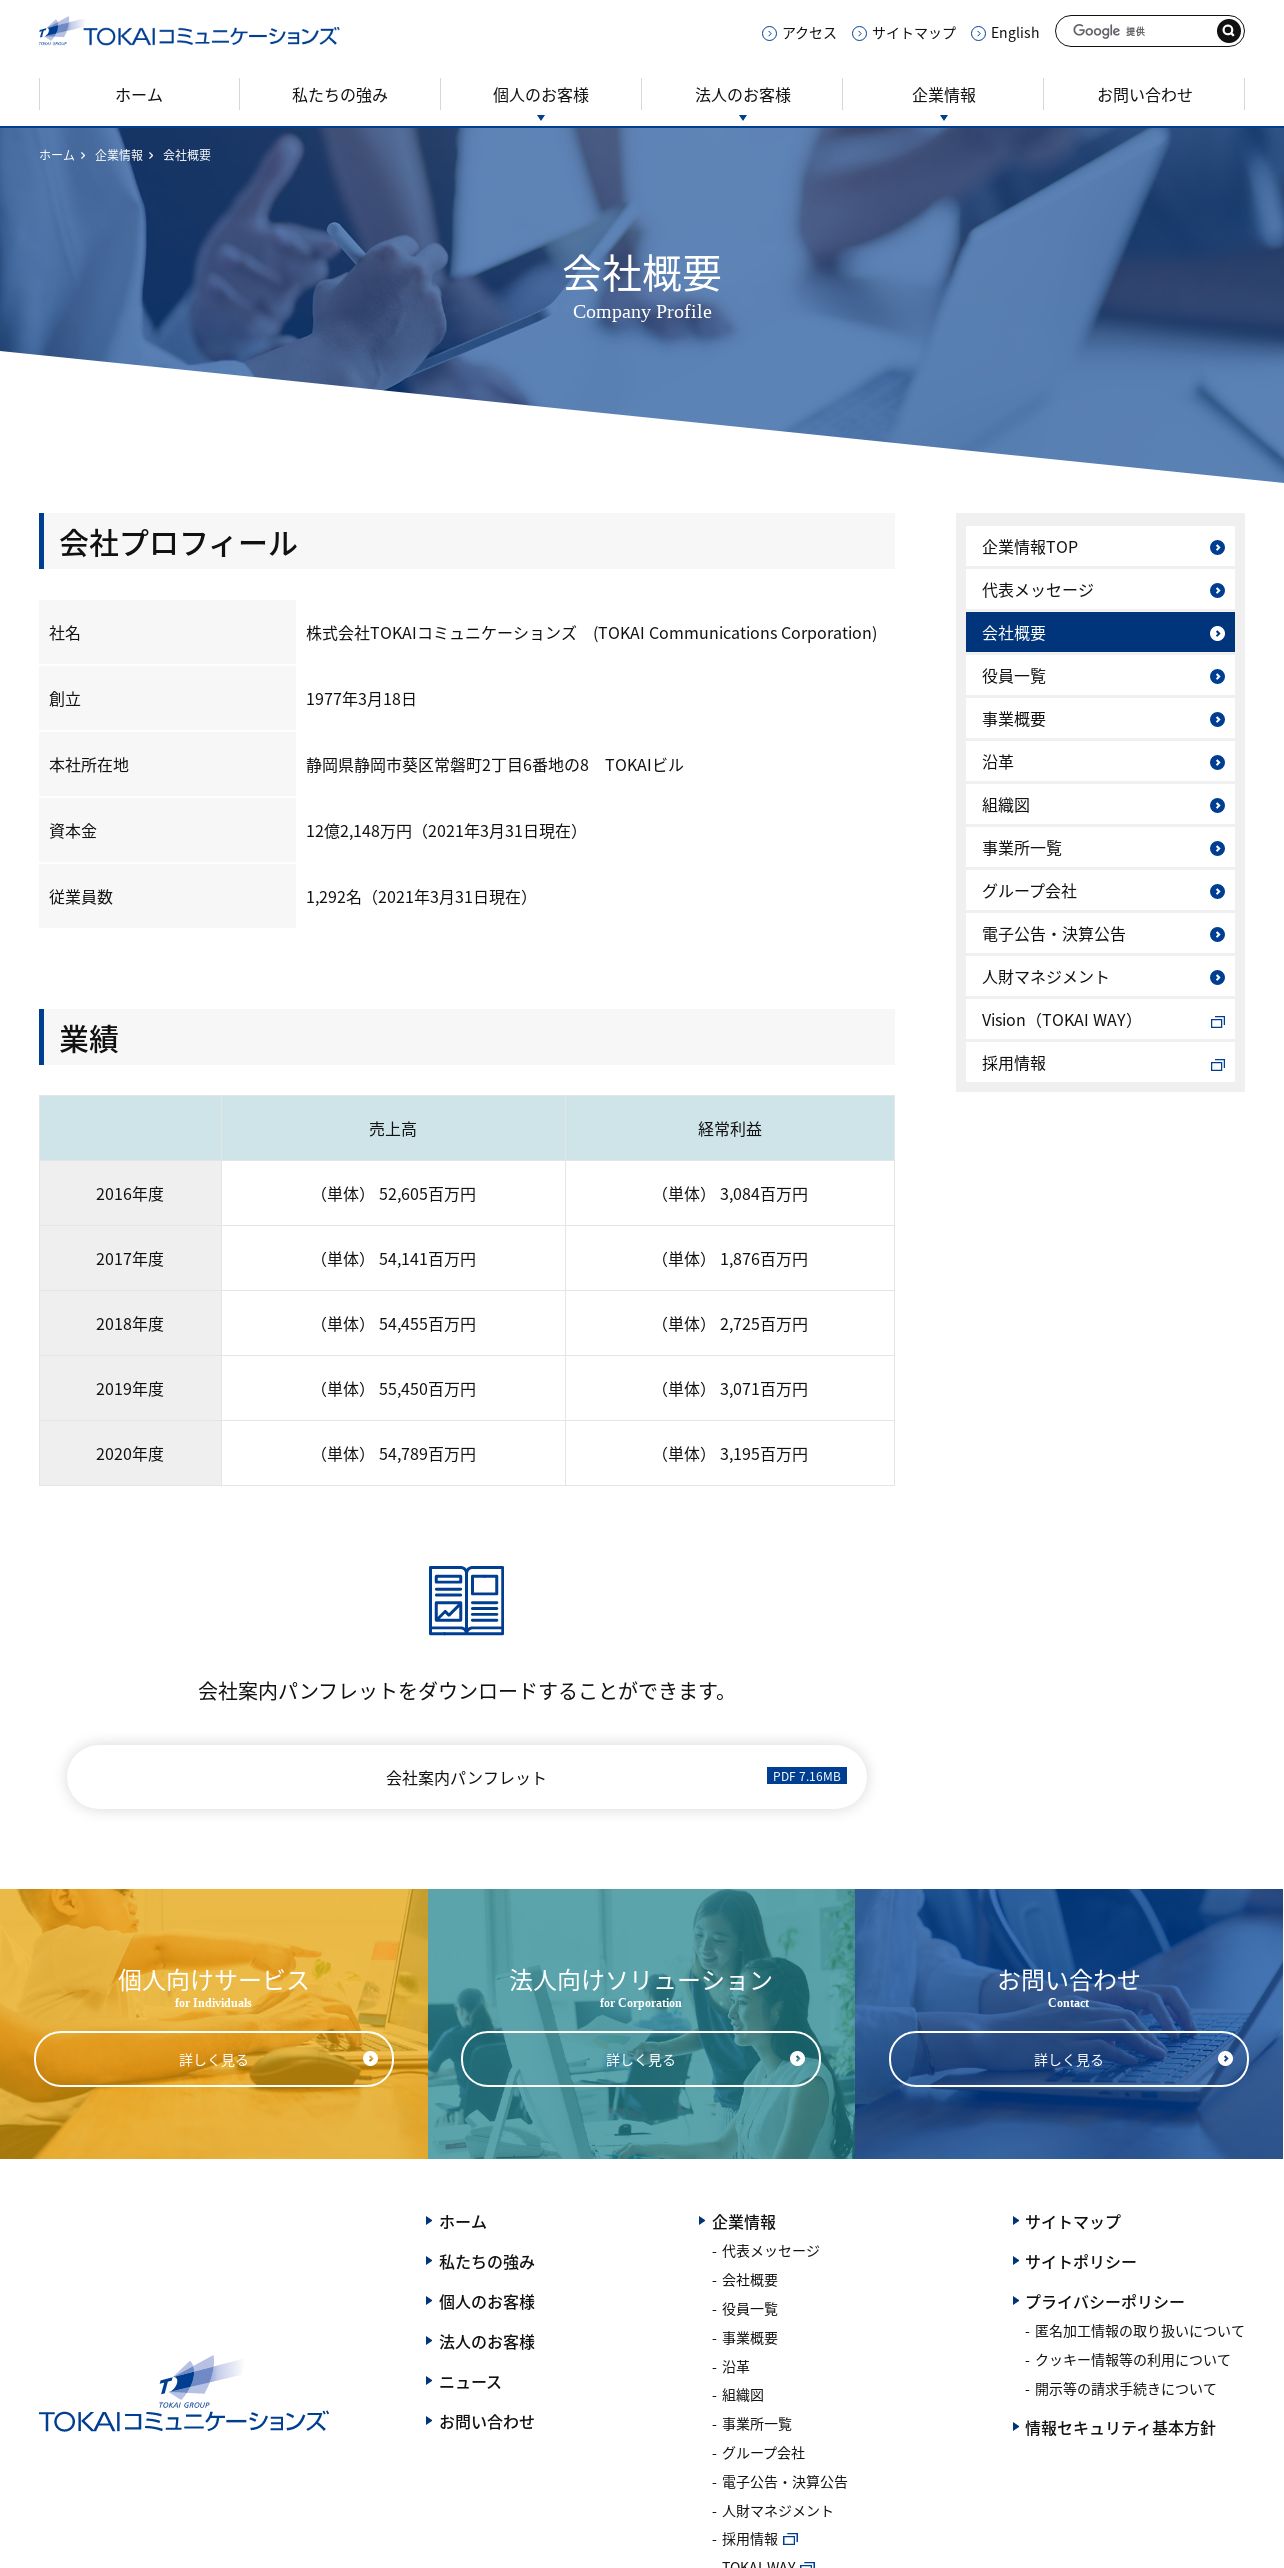Viewport: 1284px width, 2568px height.
Task: Click the arrow icon beside 代表メッセージ
Action: [1217, 590]
